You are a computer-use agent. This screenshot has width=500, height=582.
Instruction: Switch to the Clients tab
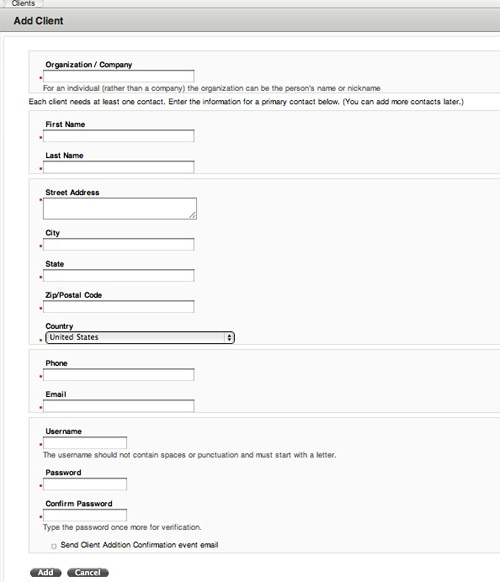tap(23, 3)
